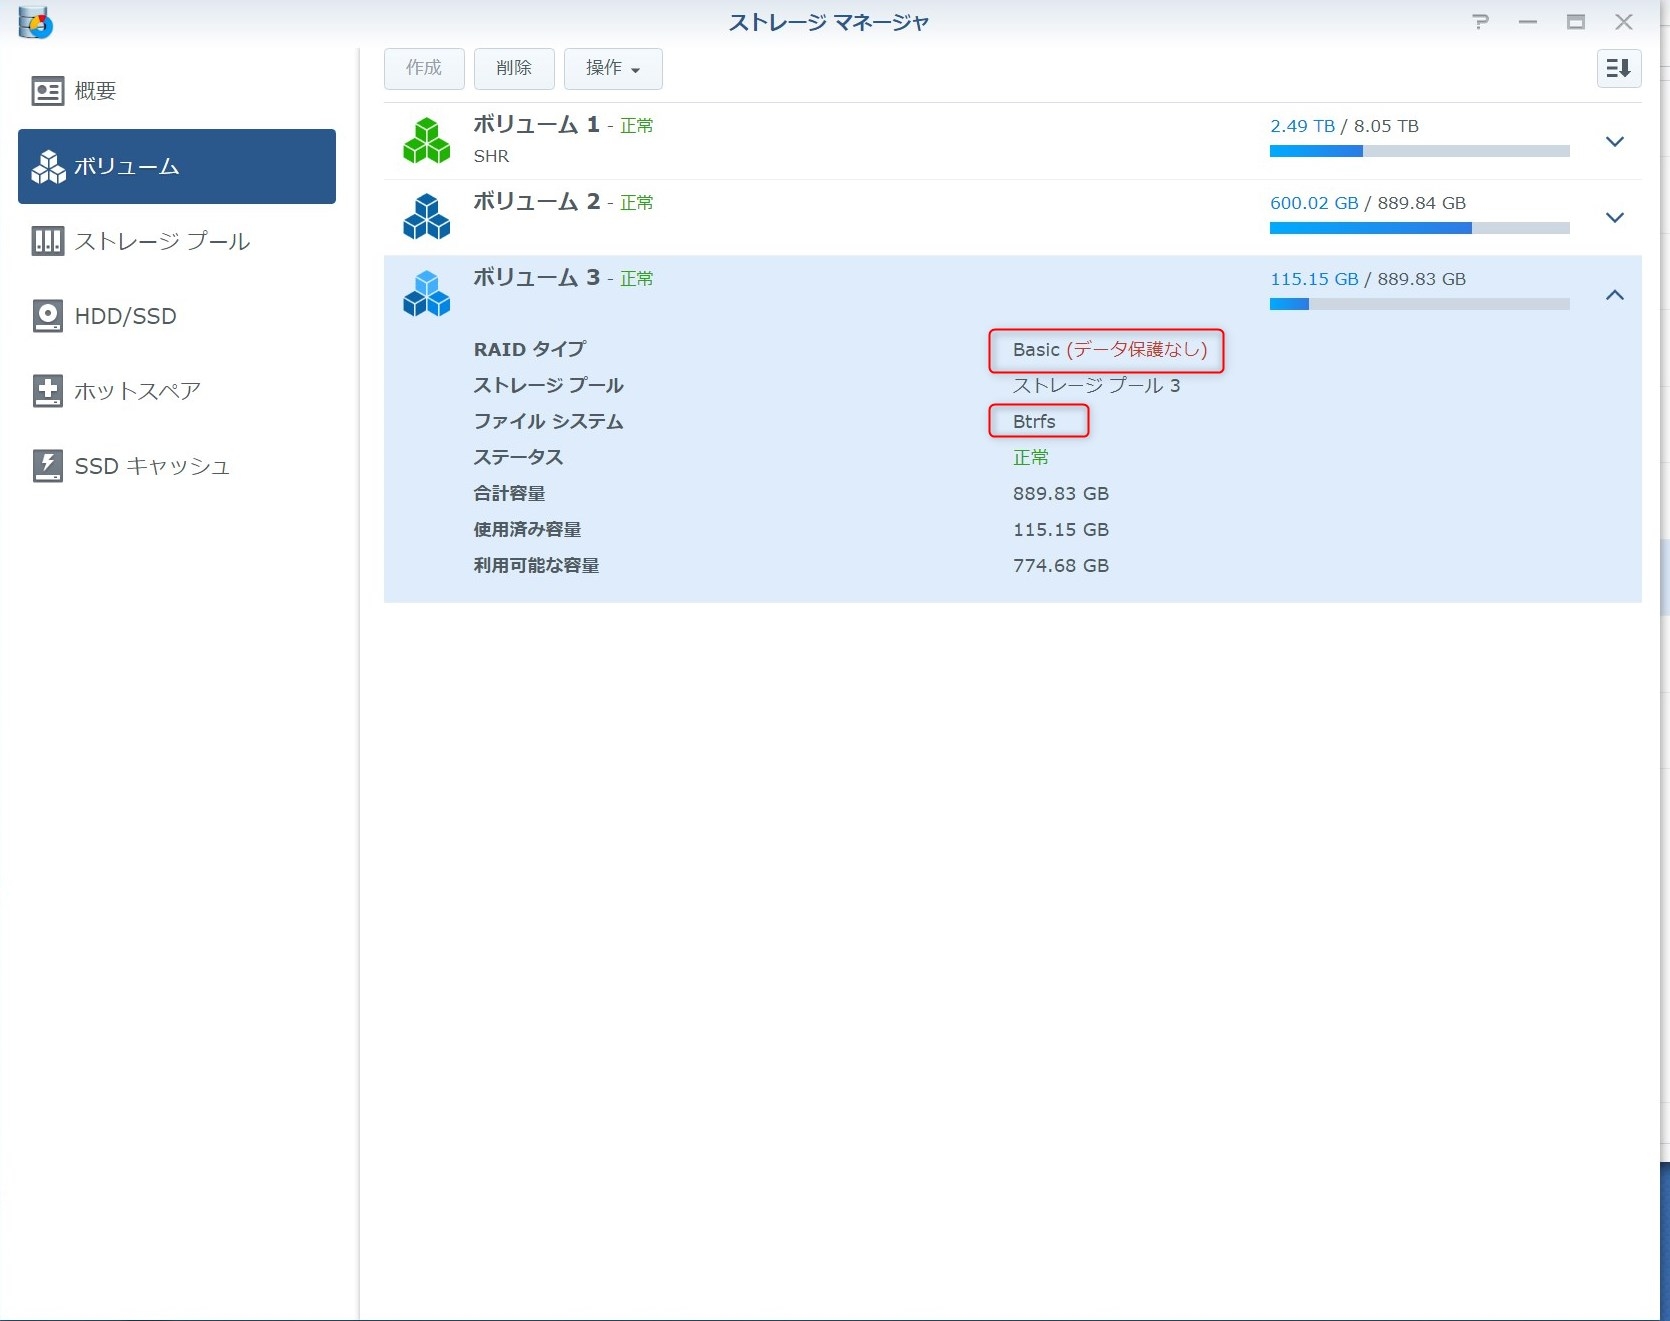
Task: Collapse ボリューム 3 details chevron
Action: [x=1614, y=295]
